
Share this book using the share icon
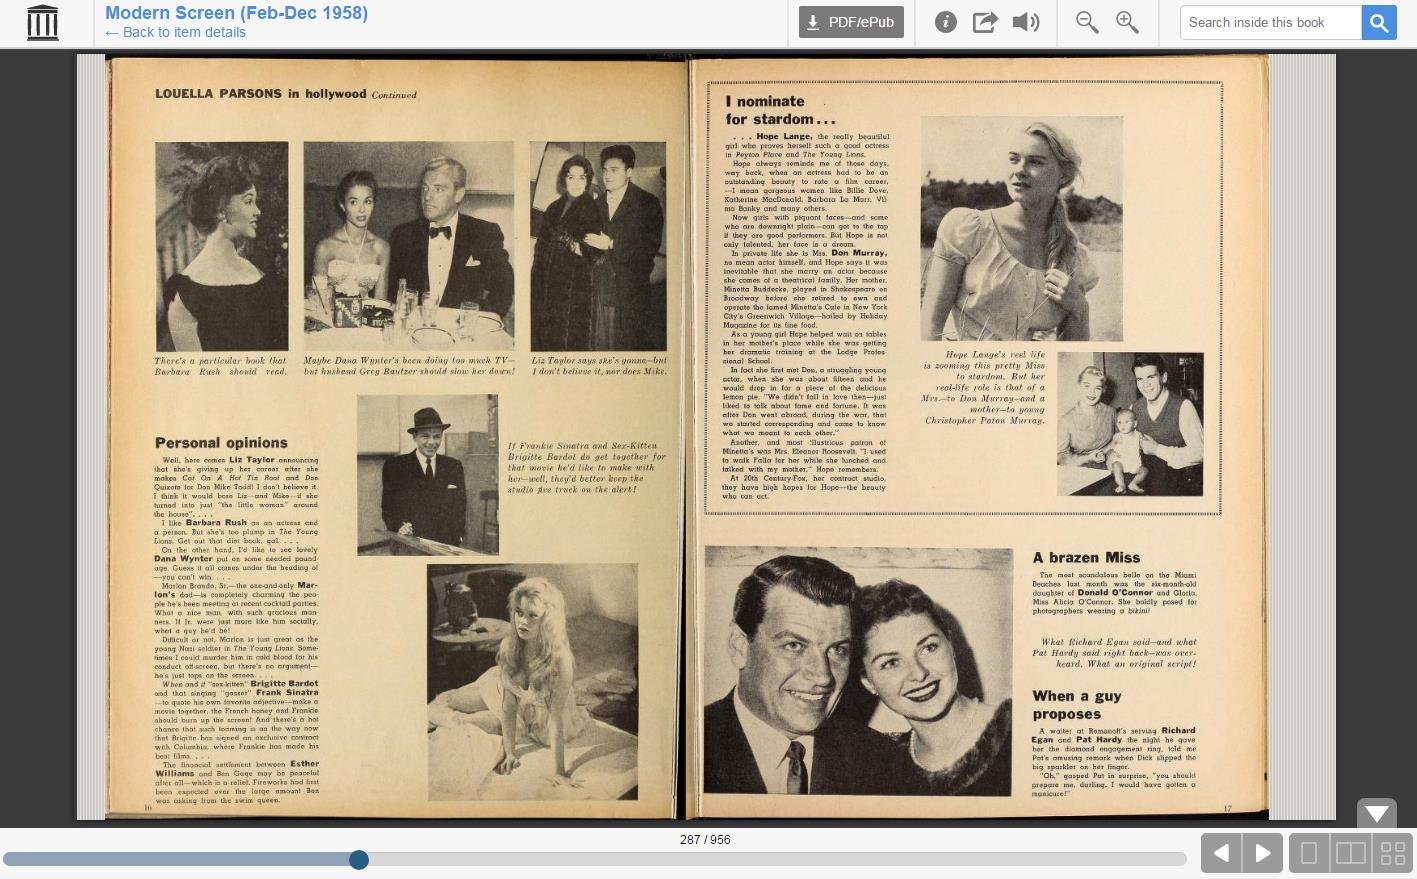(x=986, y=22)
